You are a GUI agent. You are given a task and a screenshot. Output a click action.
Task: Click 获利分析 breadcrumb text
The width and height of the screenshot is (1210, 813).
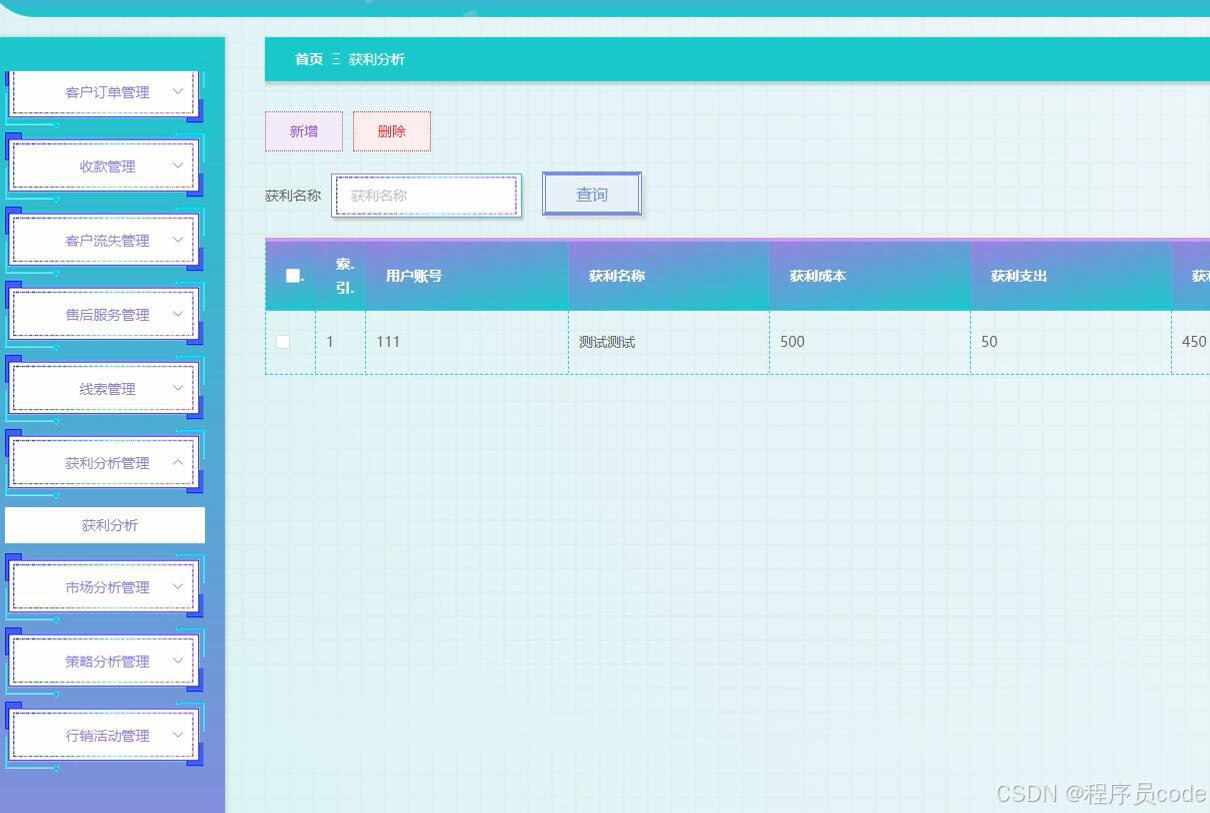pyautogui.click(x=377, y=59)
